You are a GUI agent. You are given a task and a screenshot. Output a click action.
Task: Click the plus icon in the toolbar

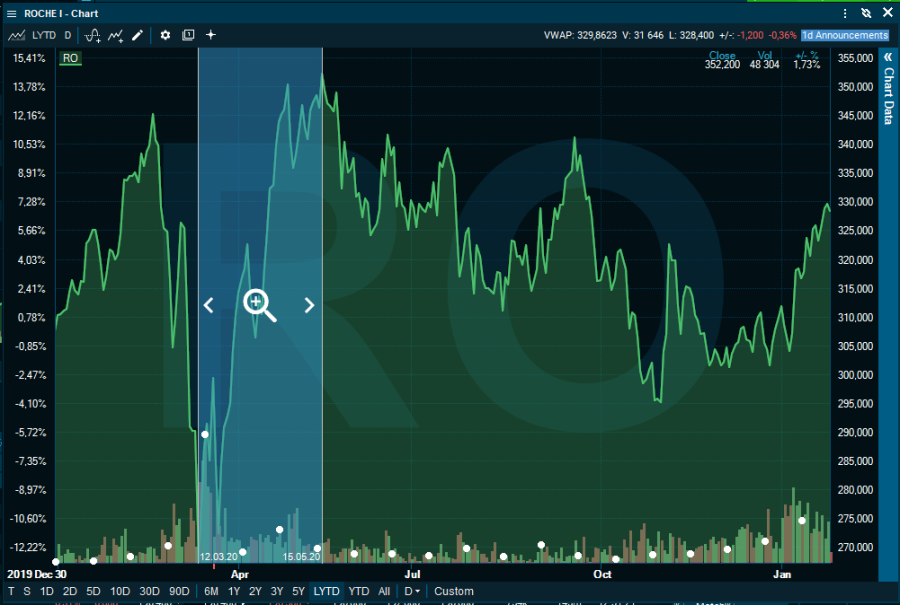pos(211,35)
